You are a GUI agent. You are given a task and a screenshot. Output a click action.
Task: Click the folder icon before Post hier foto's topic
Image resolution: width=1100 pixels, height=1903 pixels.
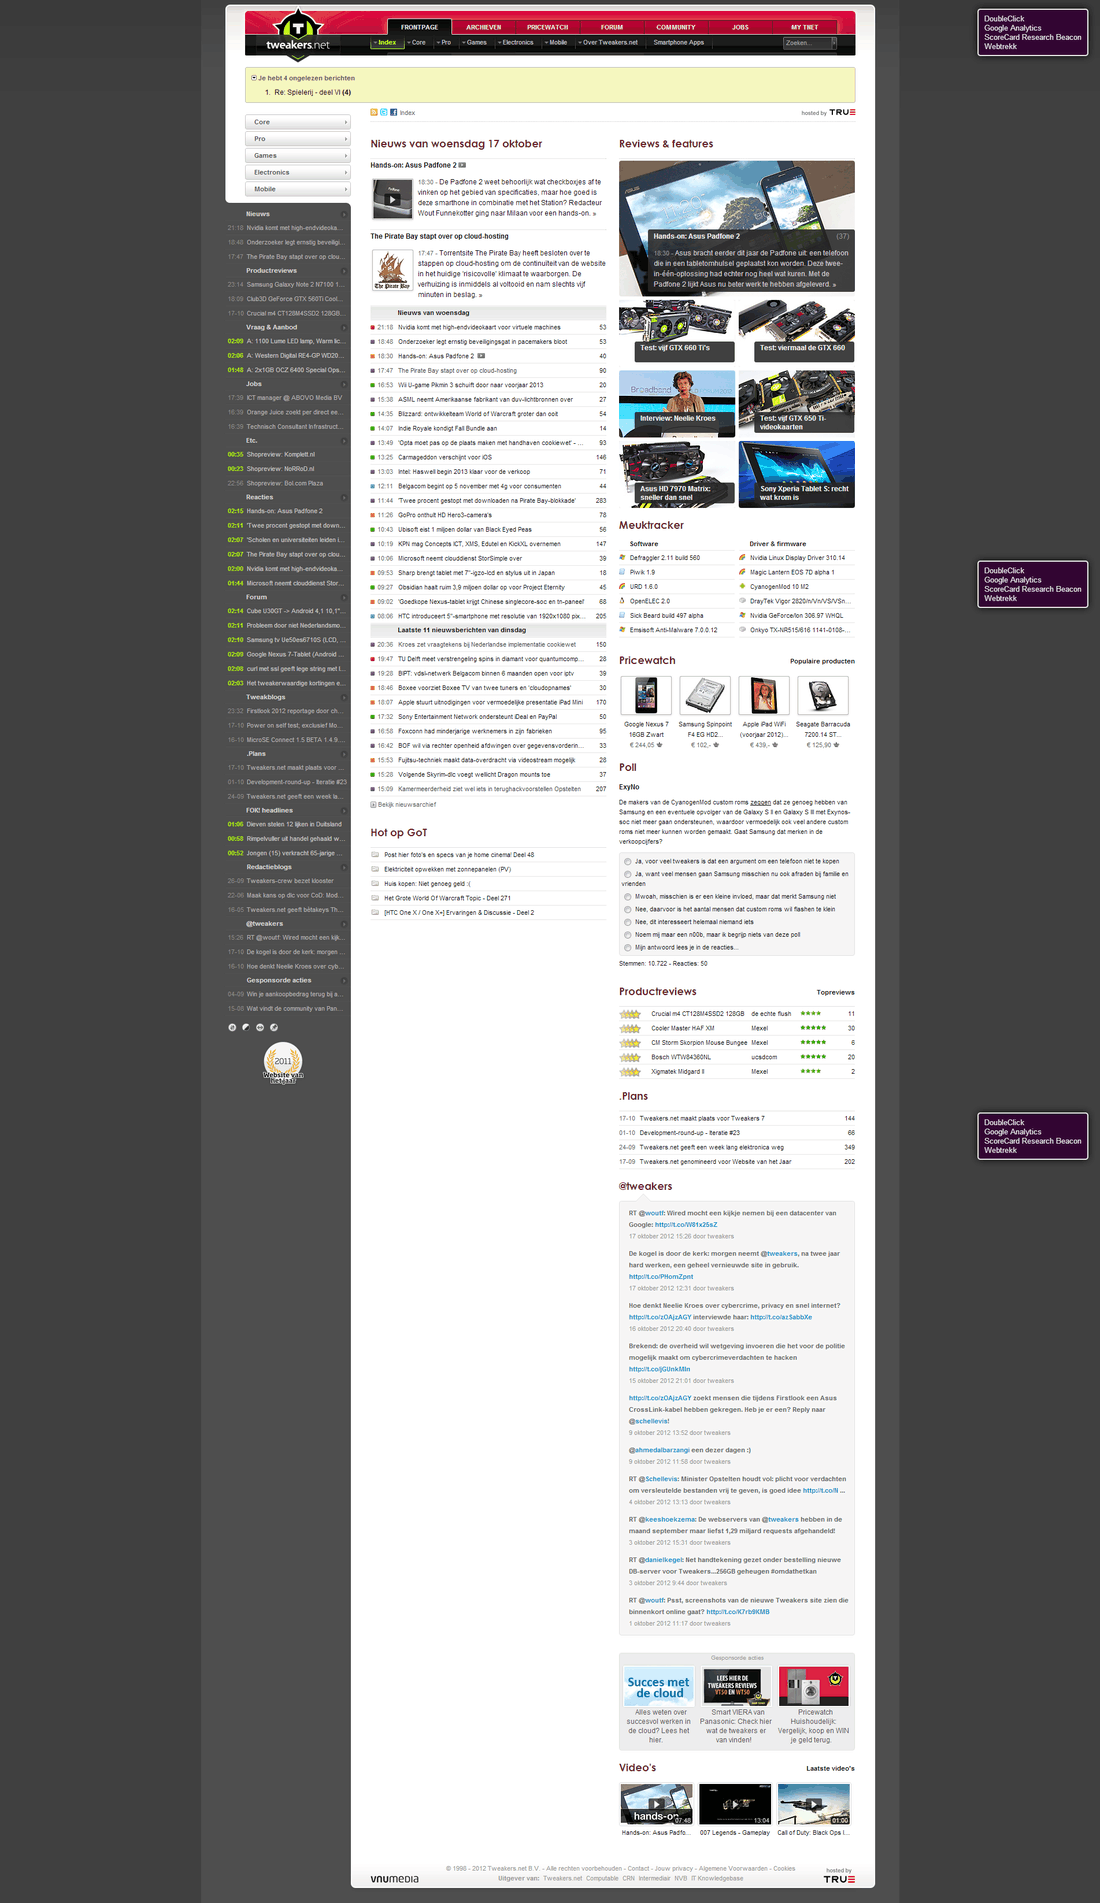[375, 855]
